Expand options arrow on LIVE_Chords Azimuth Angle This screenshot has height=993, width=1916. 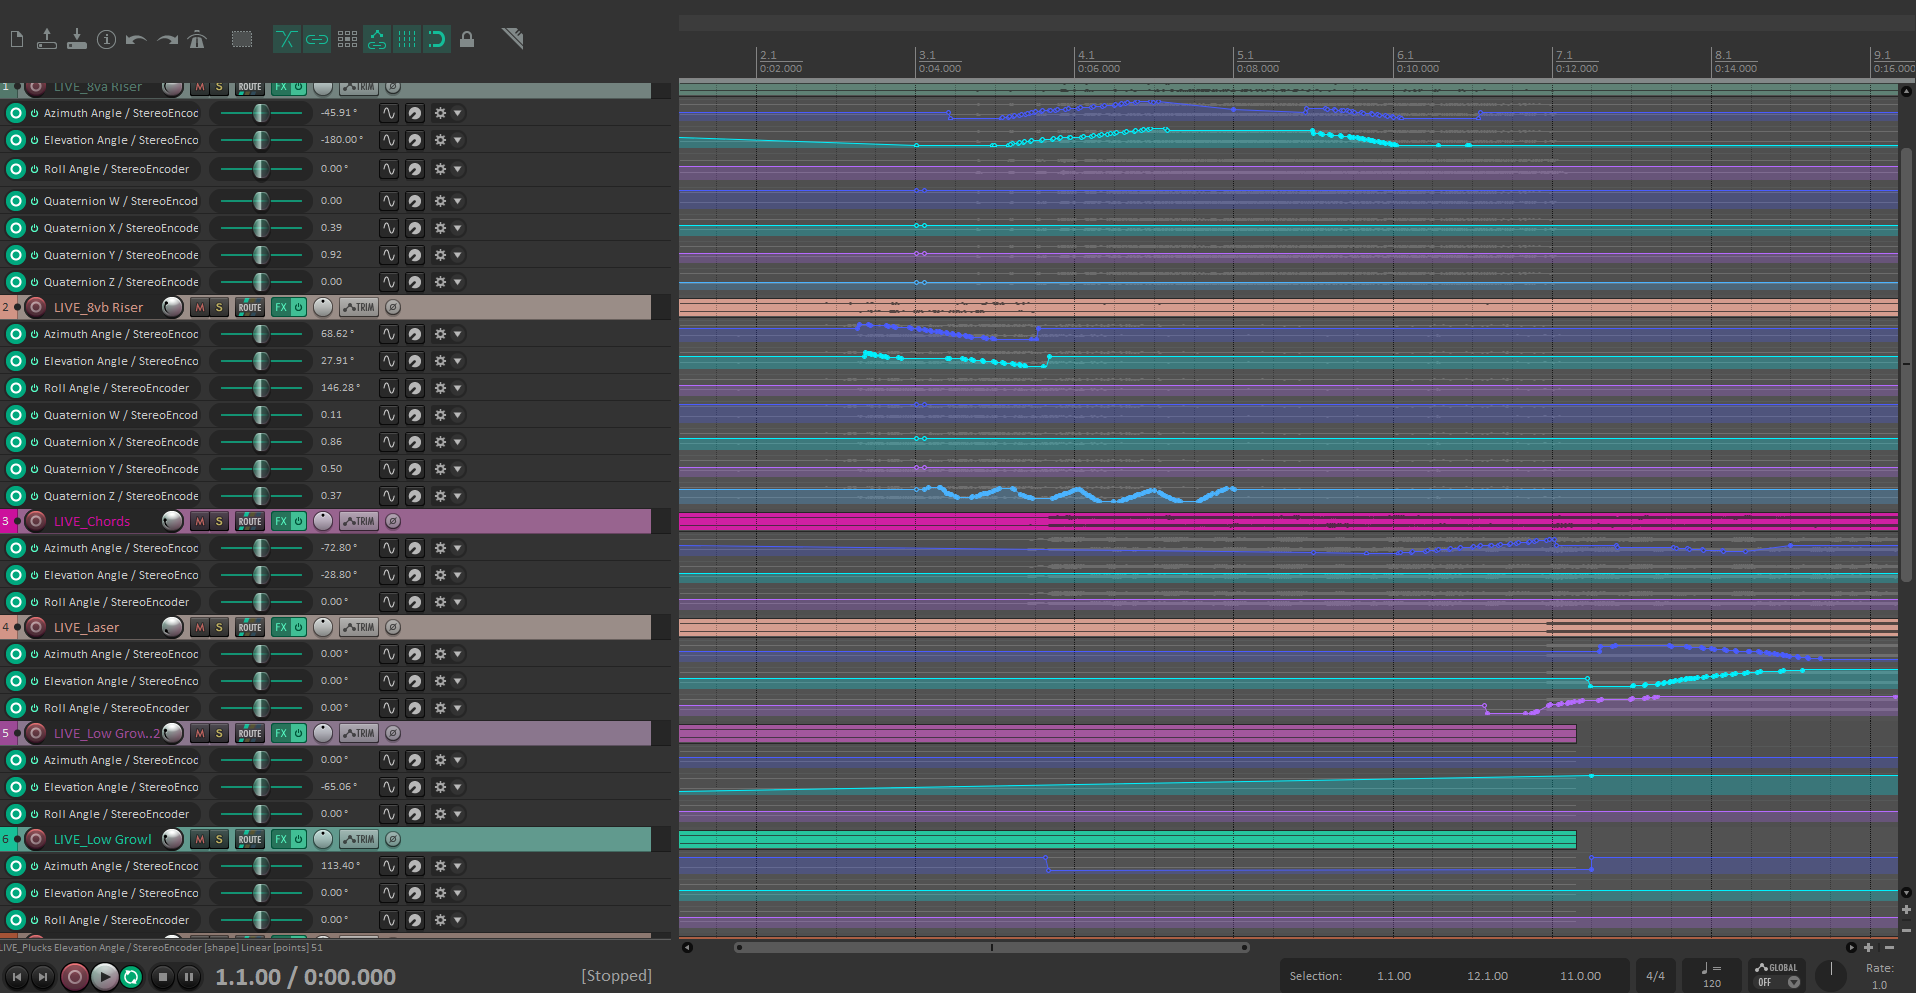coord(458,548)
